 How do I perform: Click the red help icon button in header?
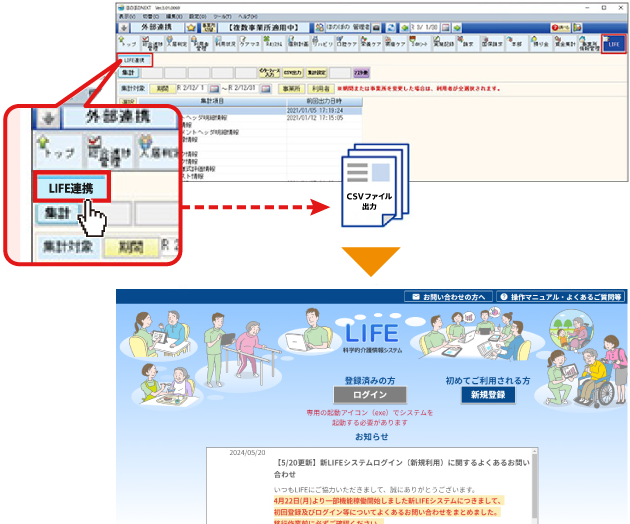point(560,27)
